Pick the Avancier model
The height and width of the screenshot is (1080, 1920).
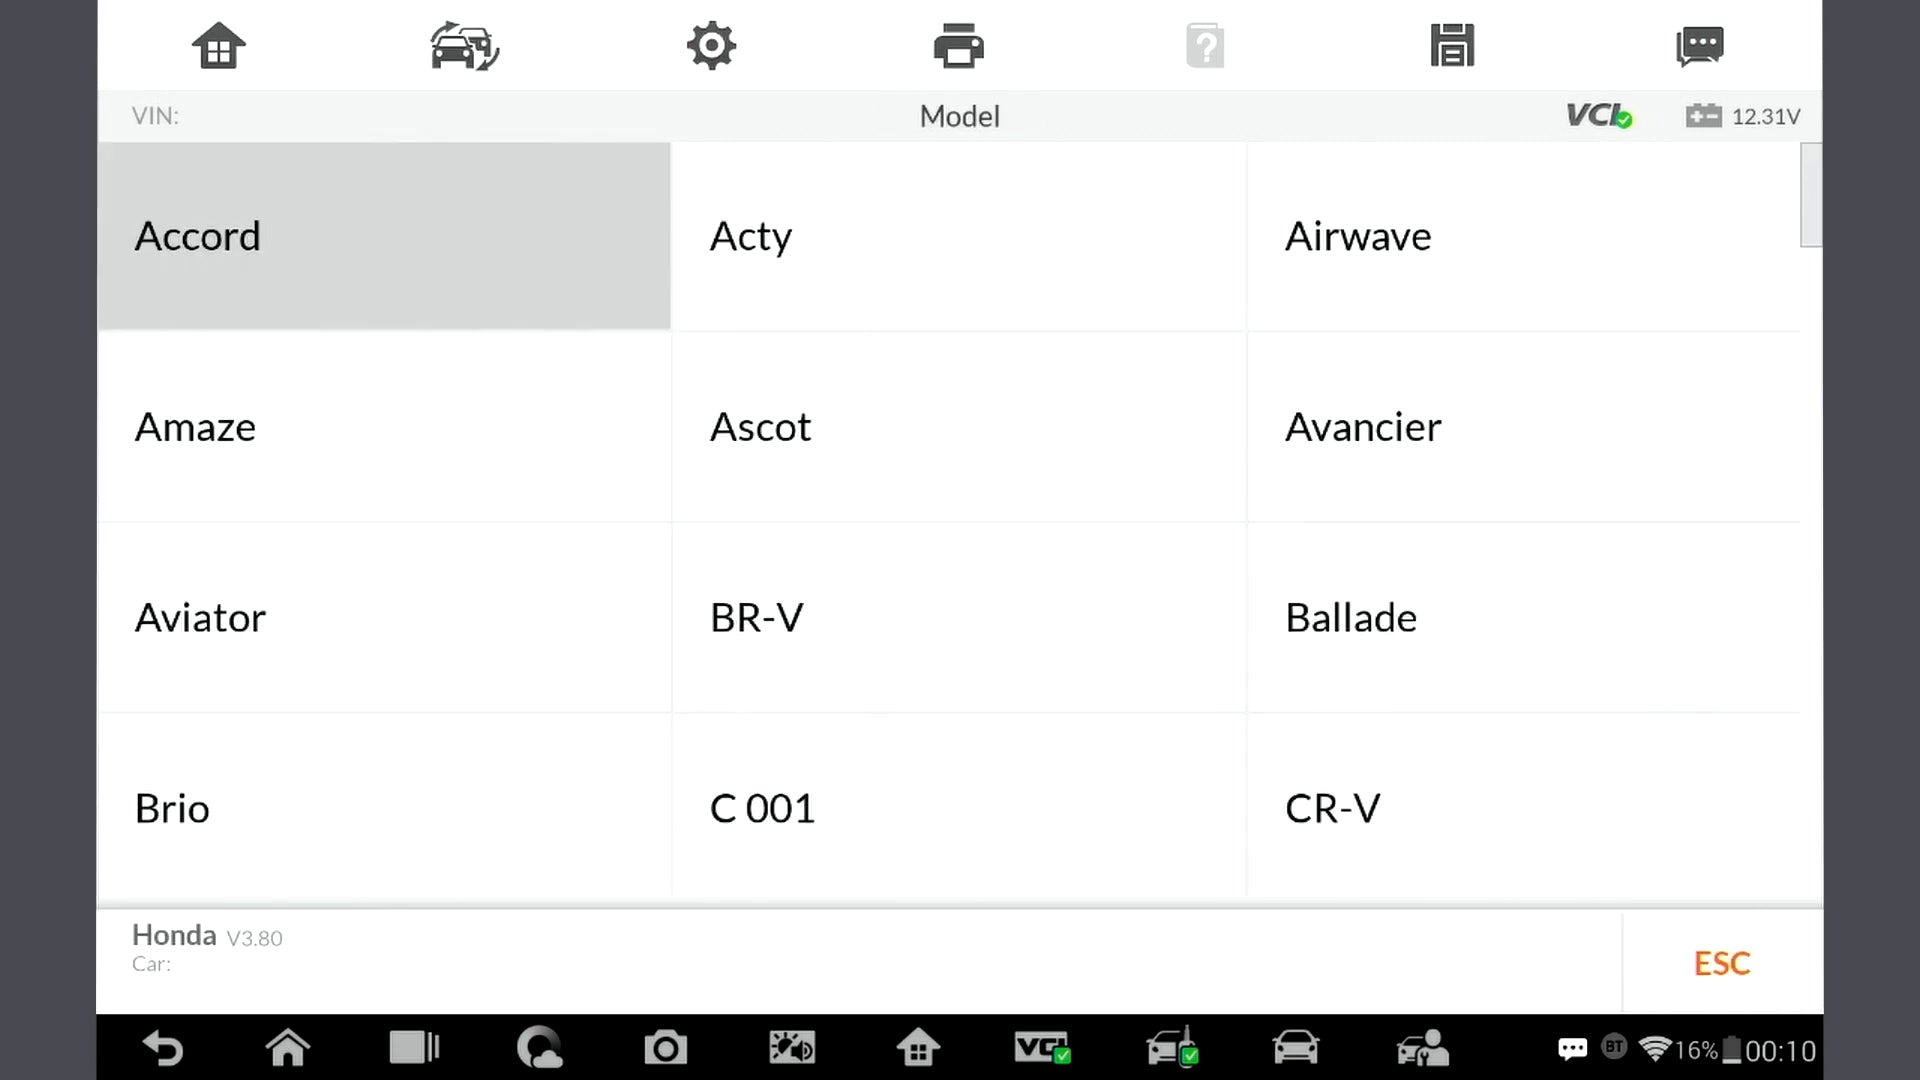tap(1524, 427)
